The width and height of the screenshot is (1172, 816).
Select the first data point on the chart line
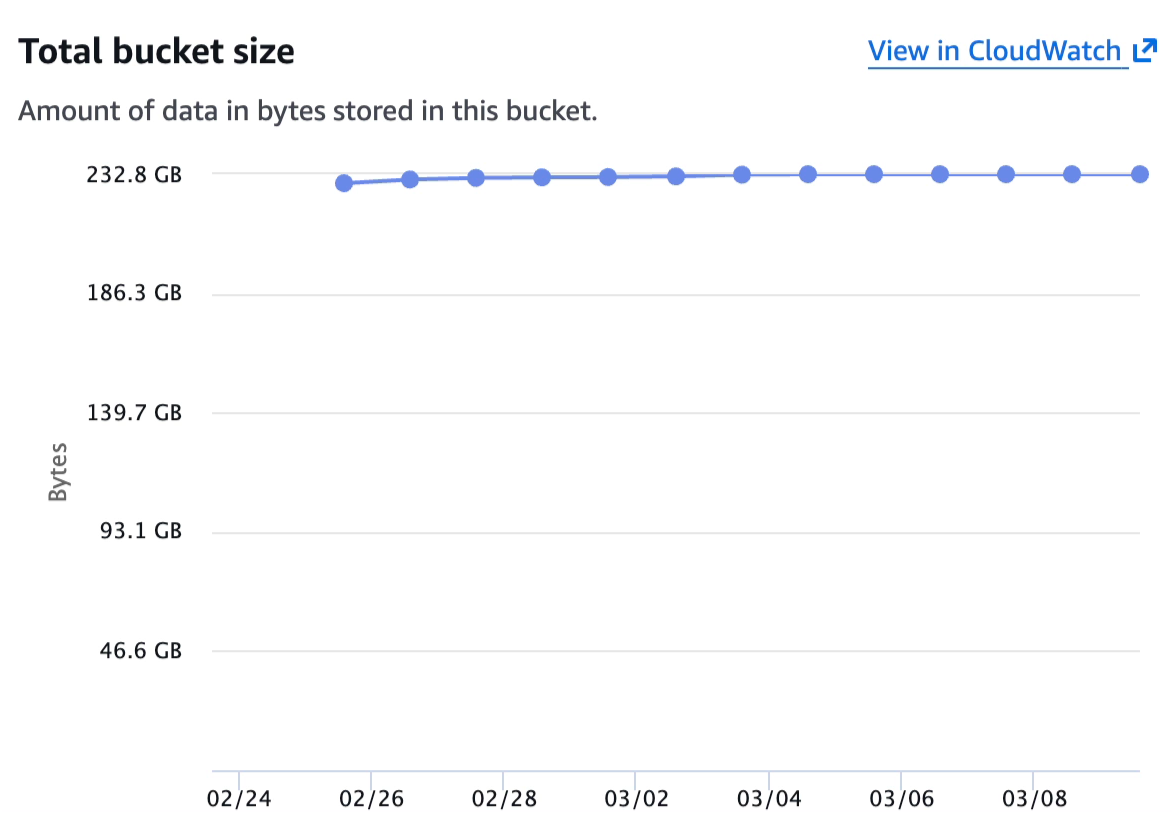(343, 183)
